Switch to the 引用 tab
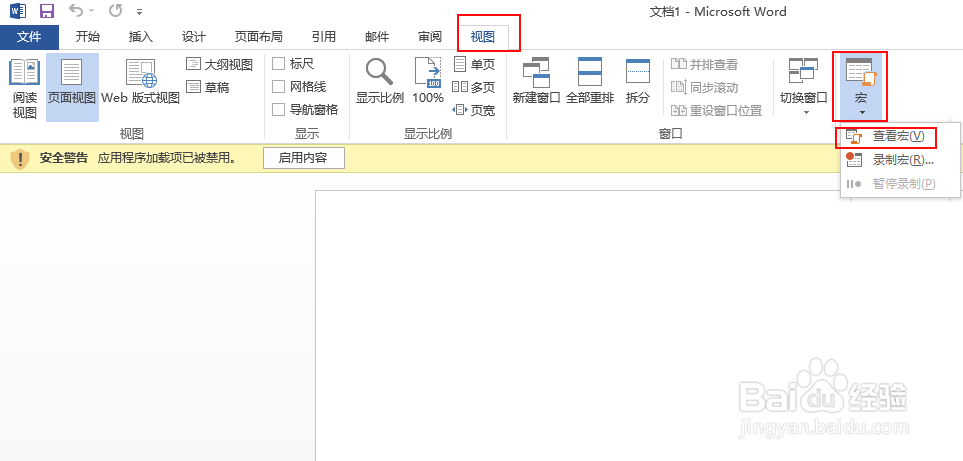 pos(324,37)
